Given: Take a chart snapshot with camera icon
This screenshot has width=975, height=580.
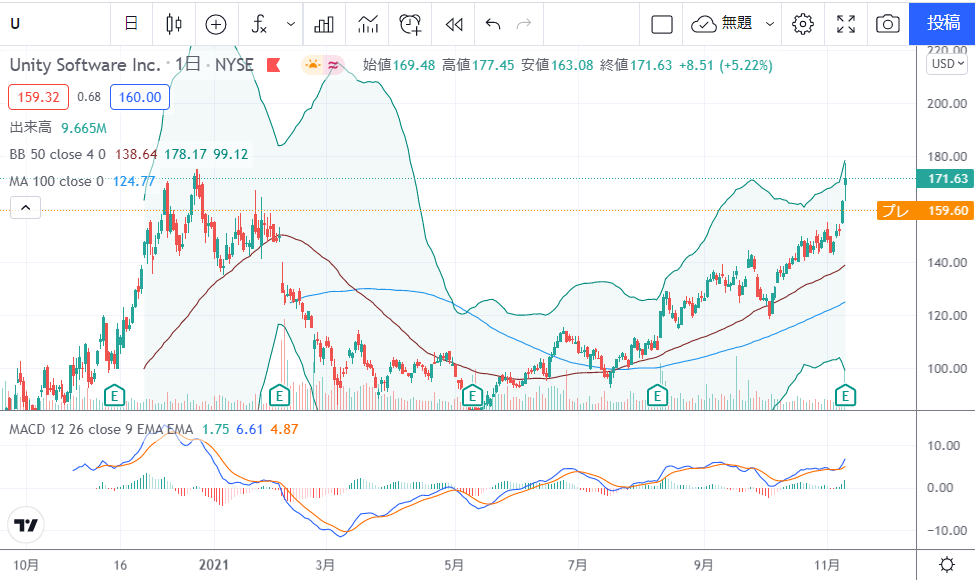Looking at the screenshot, I should pyautogui.click(x=887, y=24).
